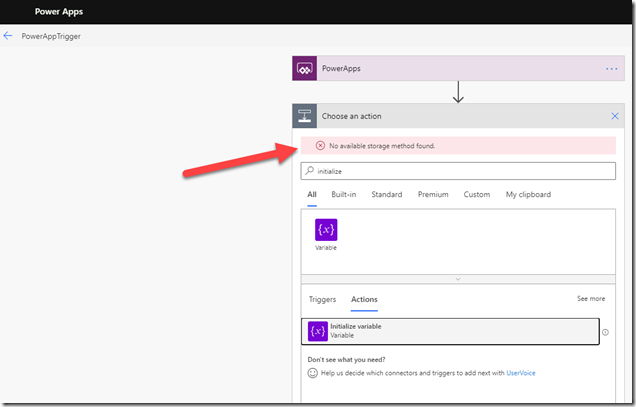Choose the Initialize variable action
The width and height of the screenshot is (636, 407).
(450, 332)
